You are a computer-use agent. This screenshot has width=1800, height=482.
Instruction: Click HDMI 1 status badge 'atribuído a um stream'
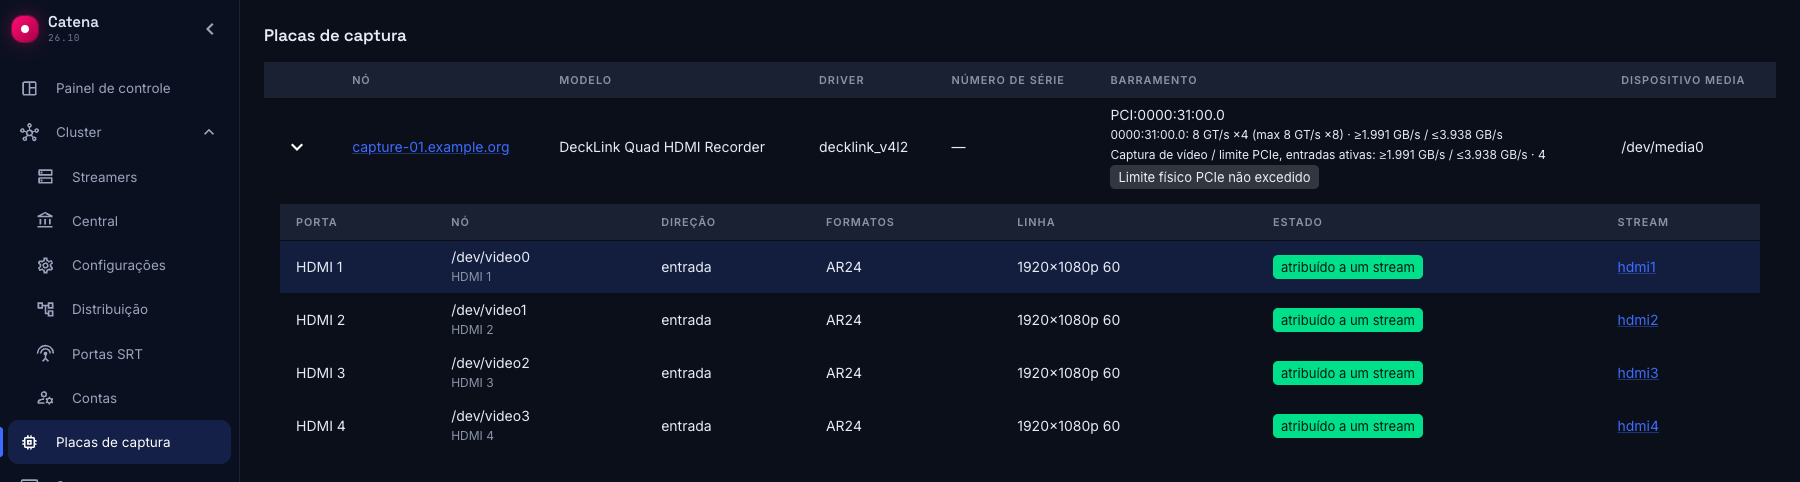pos(1348,267)
